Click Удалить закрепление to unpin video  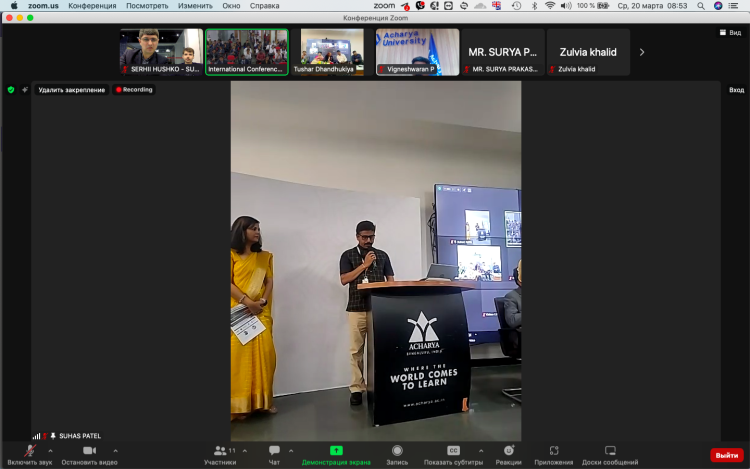71,90
